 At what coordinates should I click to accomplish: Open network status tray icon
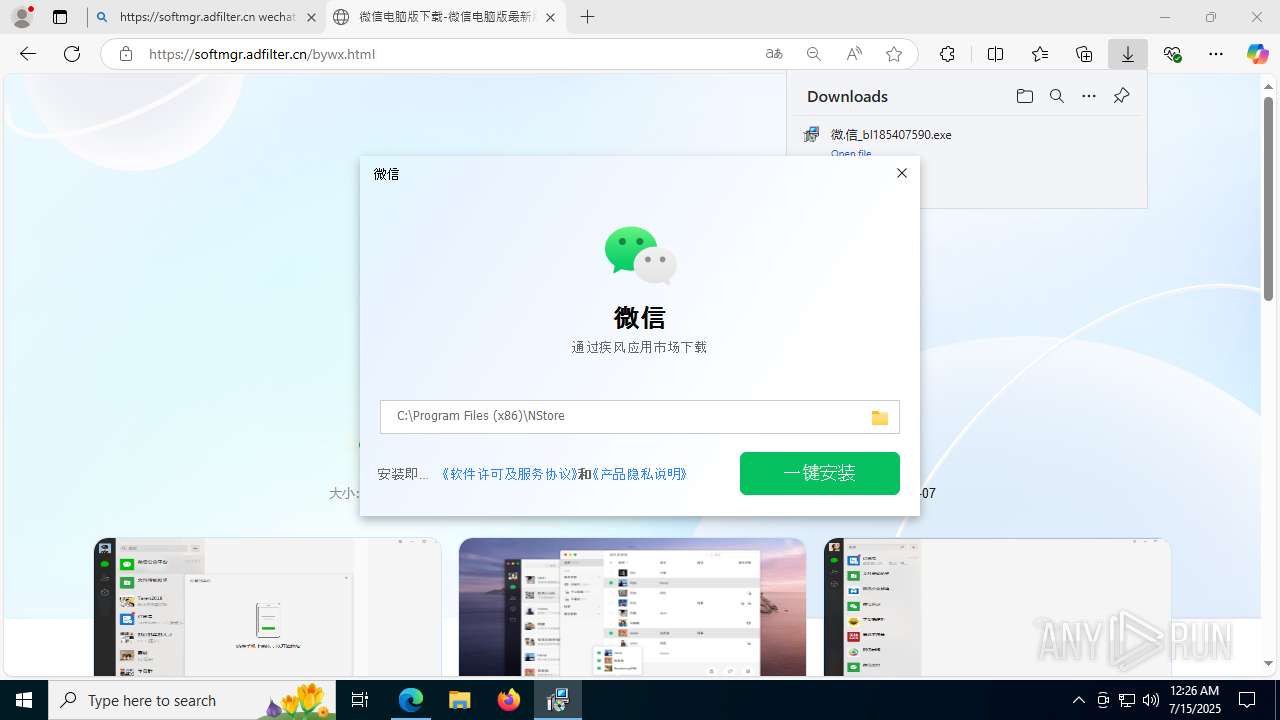1127,700
